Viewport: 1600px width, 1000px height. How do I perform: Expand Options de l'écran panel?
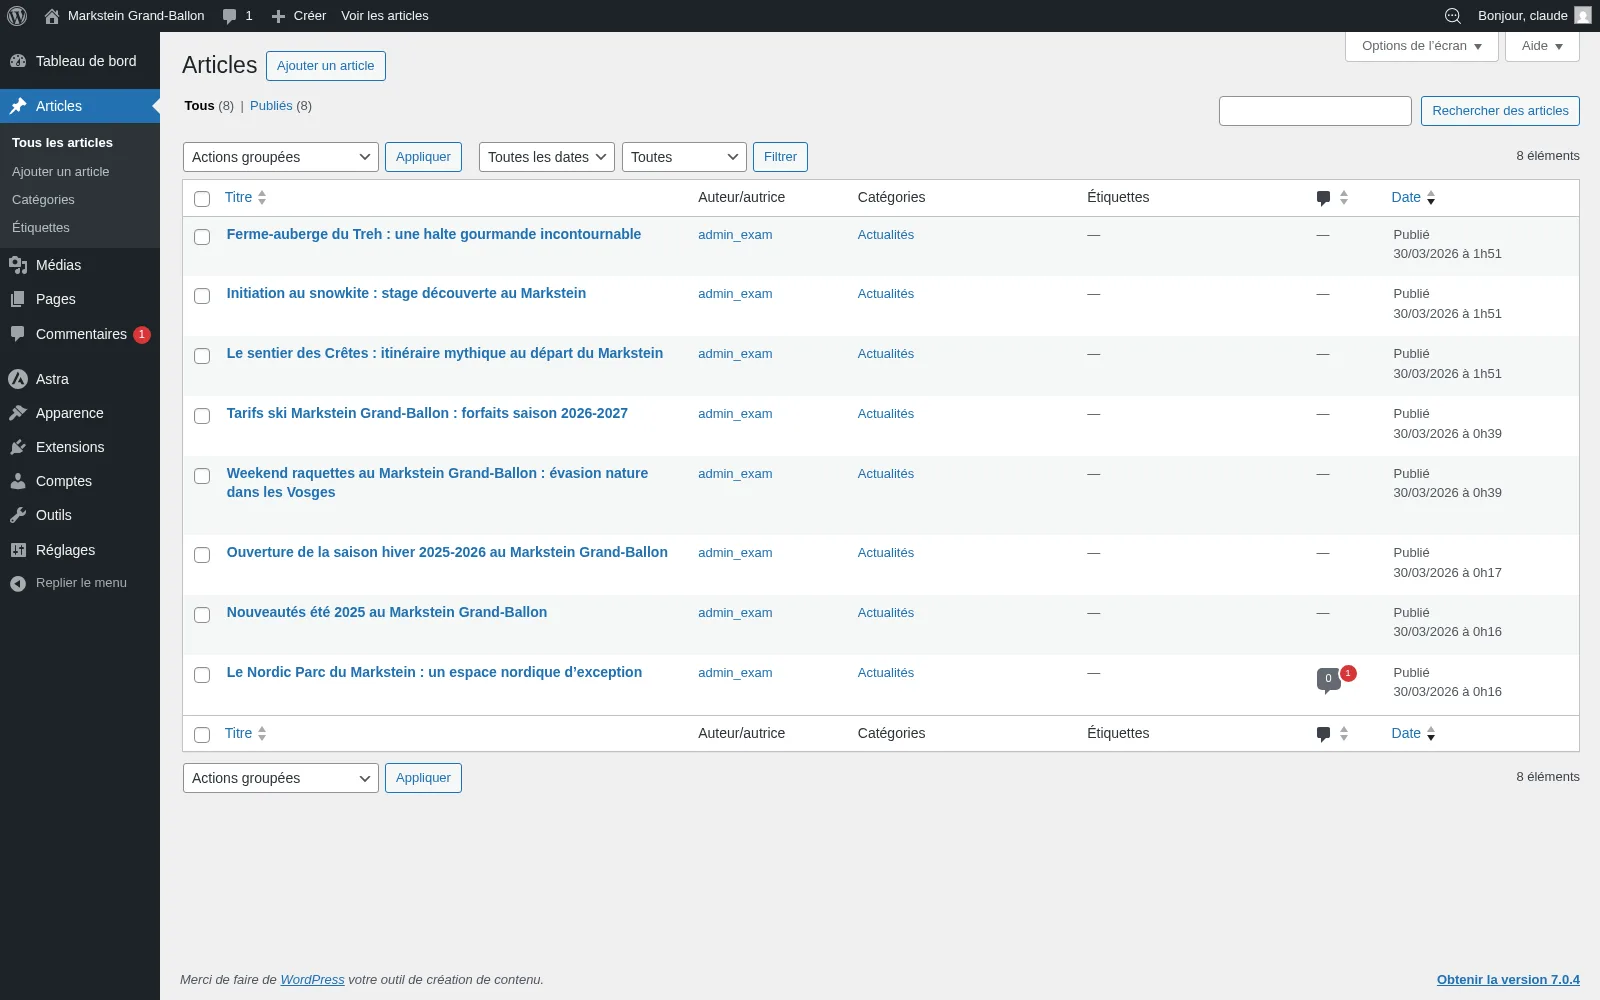click(1422, 46)
